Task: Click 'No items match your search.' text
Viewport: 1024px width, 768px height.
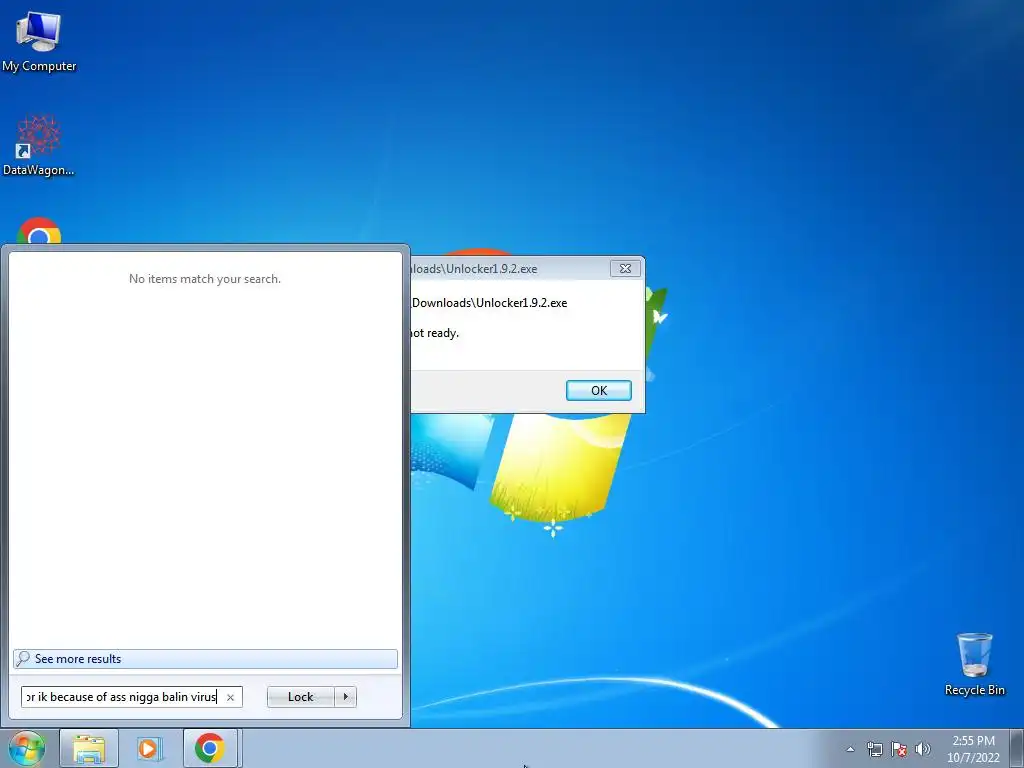Action: click(x=205, y=279)
